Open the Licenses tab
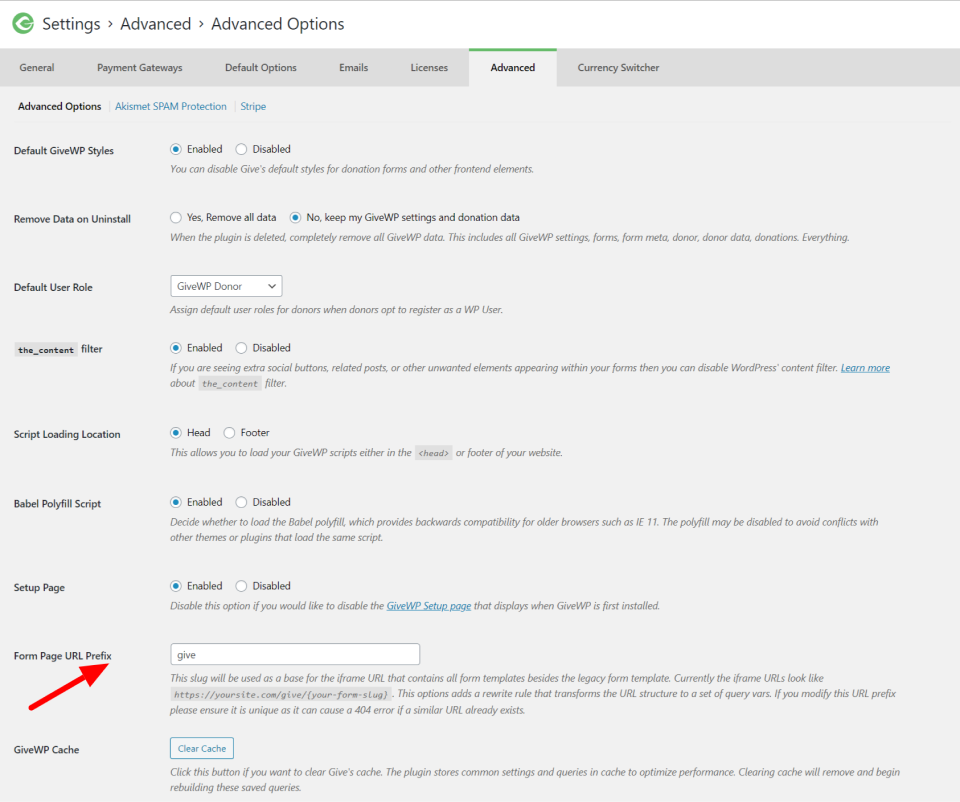Screen dimensions: 960x802 pyautogui.click(x=429, y=68)
